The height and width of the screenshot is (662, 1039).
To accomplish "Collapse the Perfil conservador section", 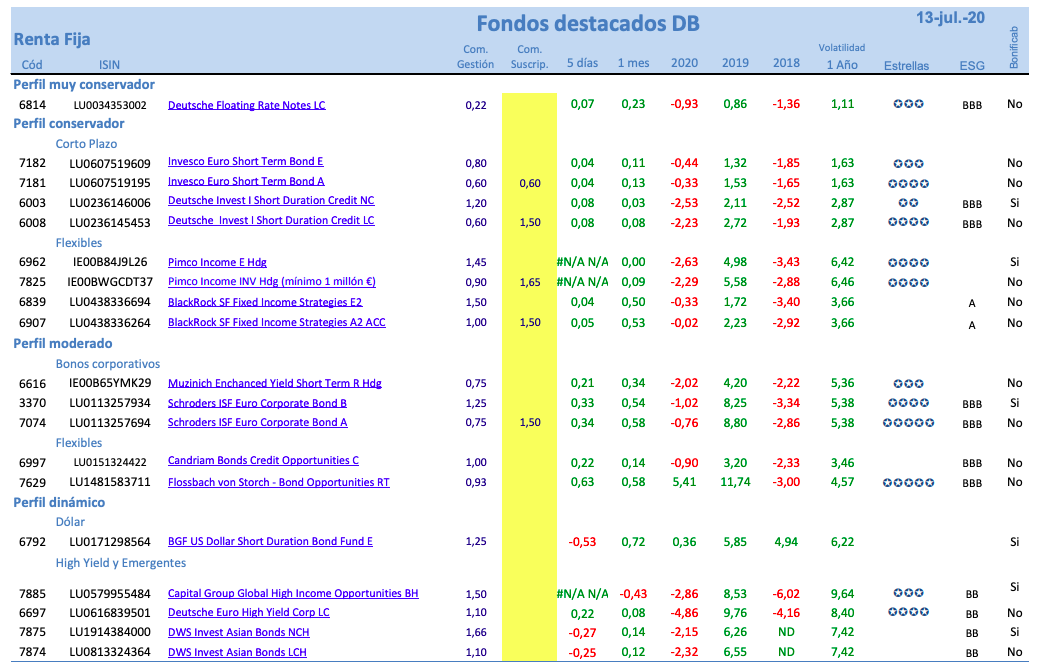I will pyautogui.click(x=67, y=124).
